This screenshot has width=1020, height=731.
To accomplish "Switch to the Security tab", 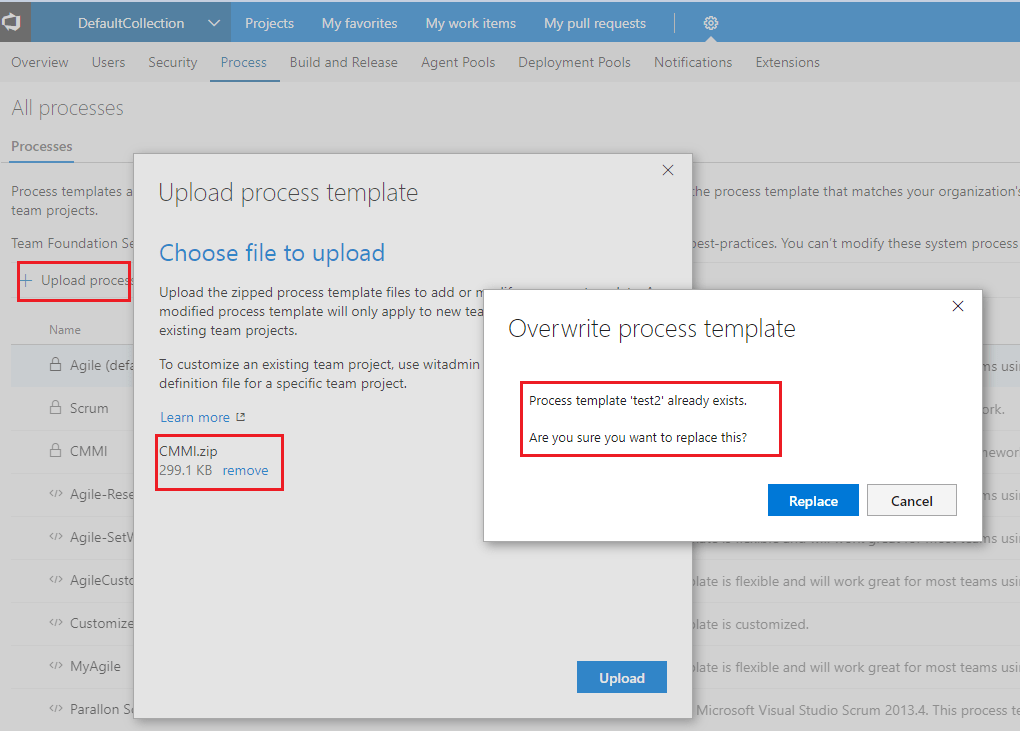I will [172, 62].
